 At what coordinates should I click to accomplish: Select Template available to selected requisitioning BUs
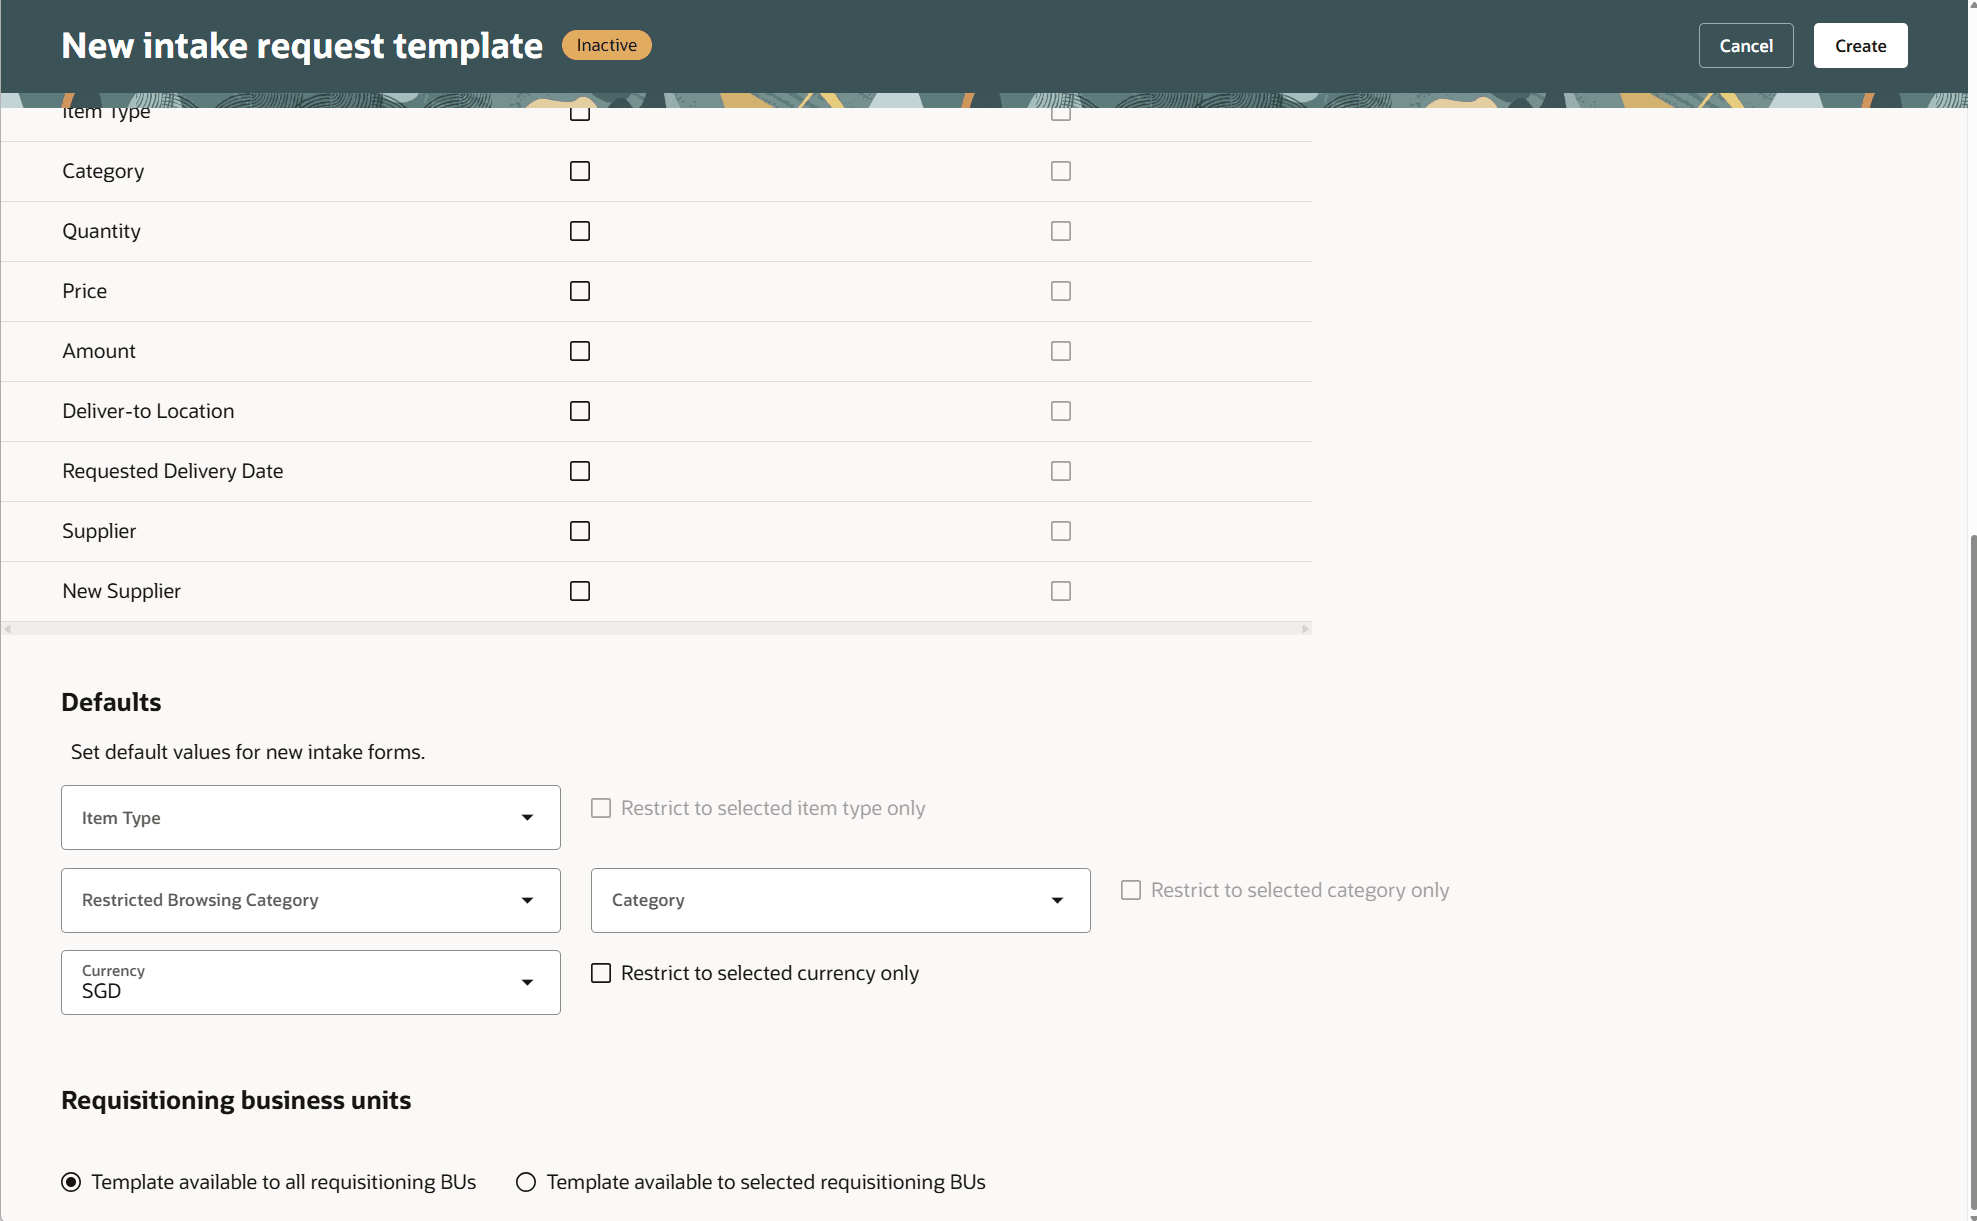(x=526, y=1182)
